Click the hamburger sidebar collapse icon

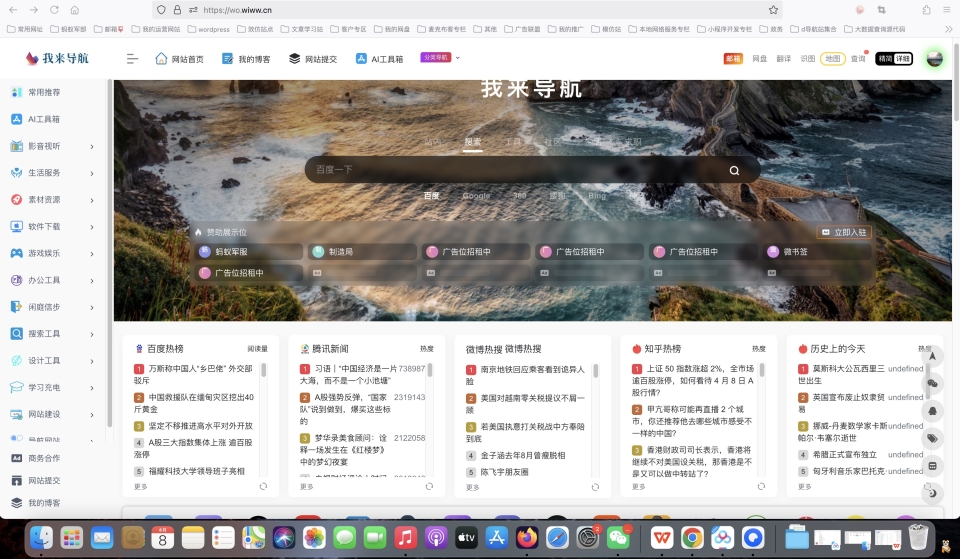click(132, 59)
